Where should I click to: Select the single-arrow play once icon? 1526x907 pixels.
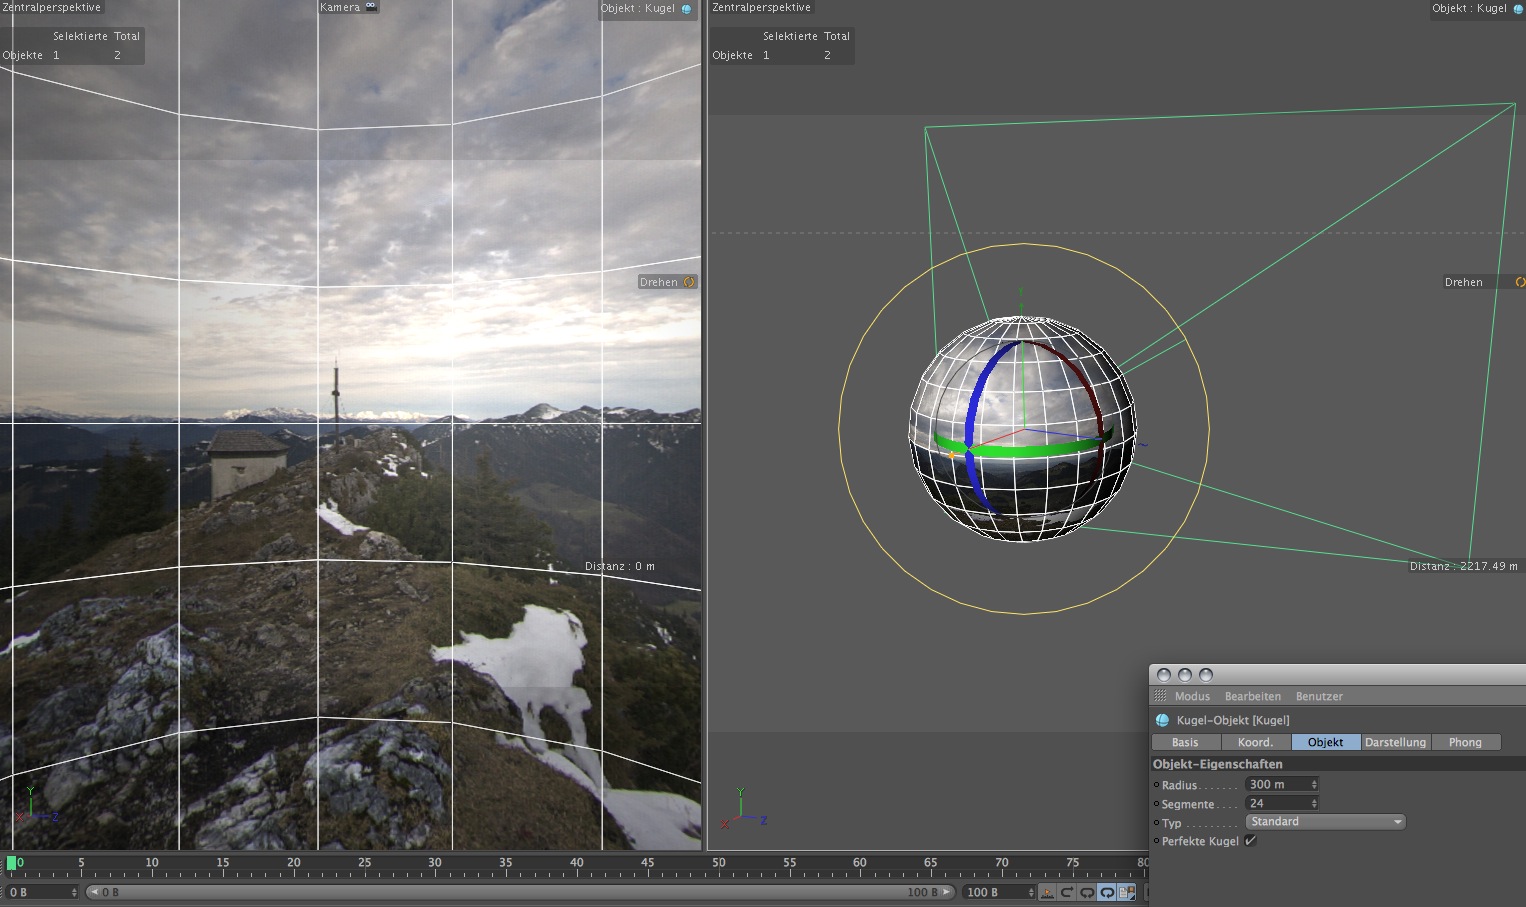click(1067, 892)
